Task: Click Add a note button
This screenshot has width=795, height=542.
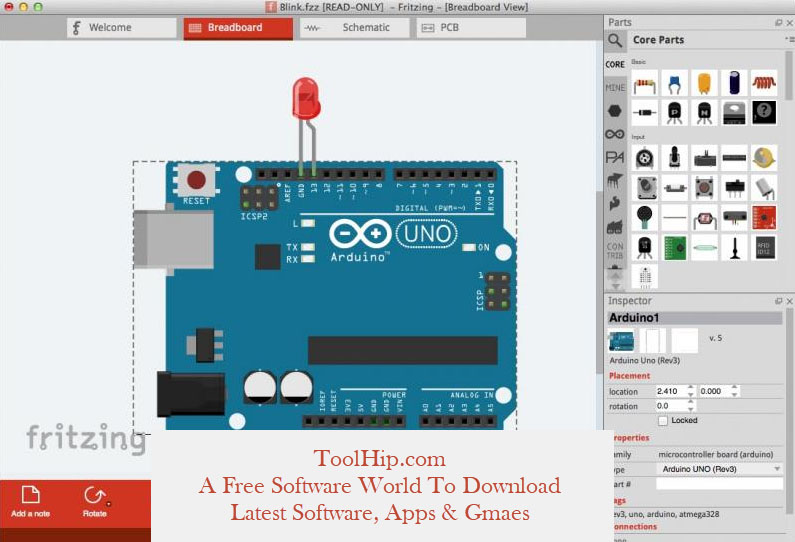Action: coord(30,501)
